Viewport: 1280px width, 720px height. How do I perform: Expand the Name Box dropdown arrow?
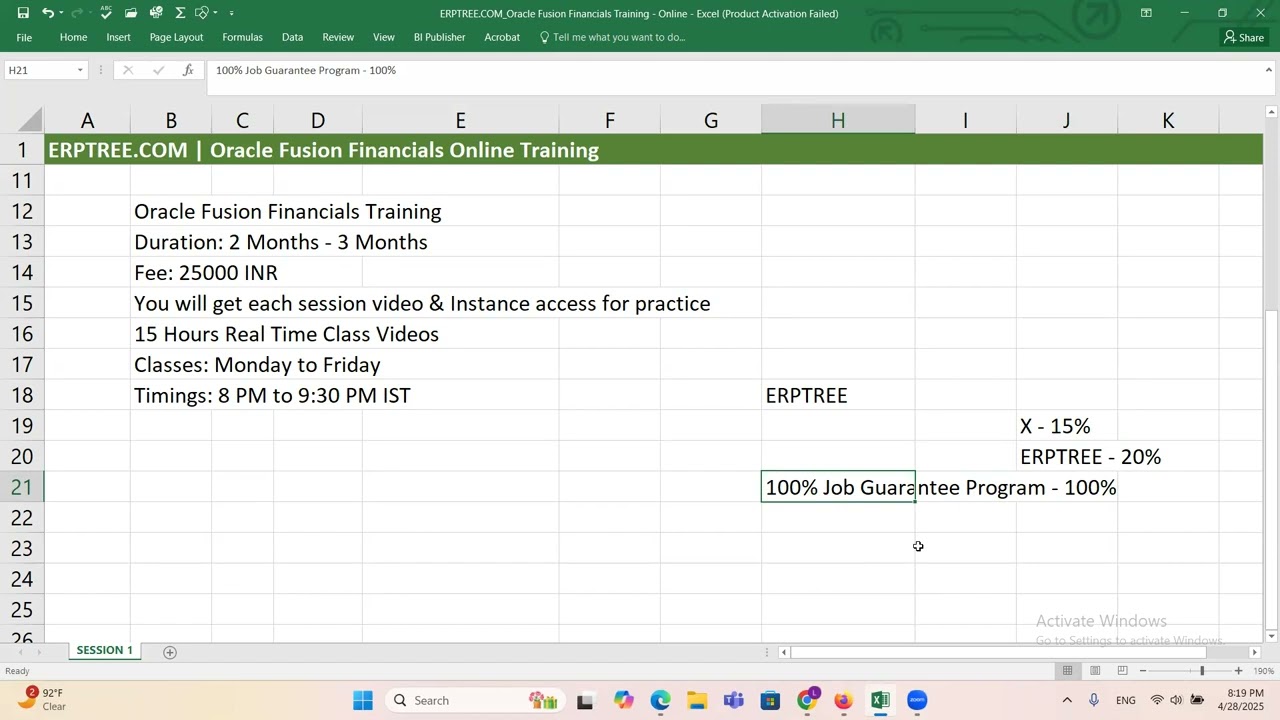click(x=80, y=70)
